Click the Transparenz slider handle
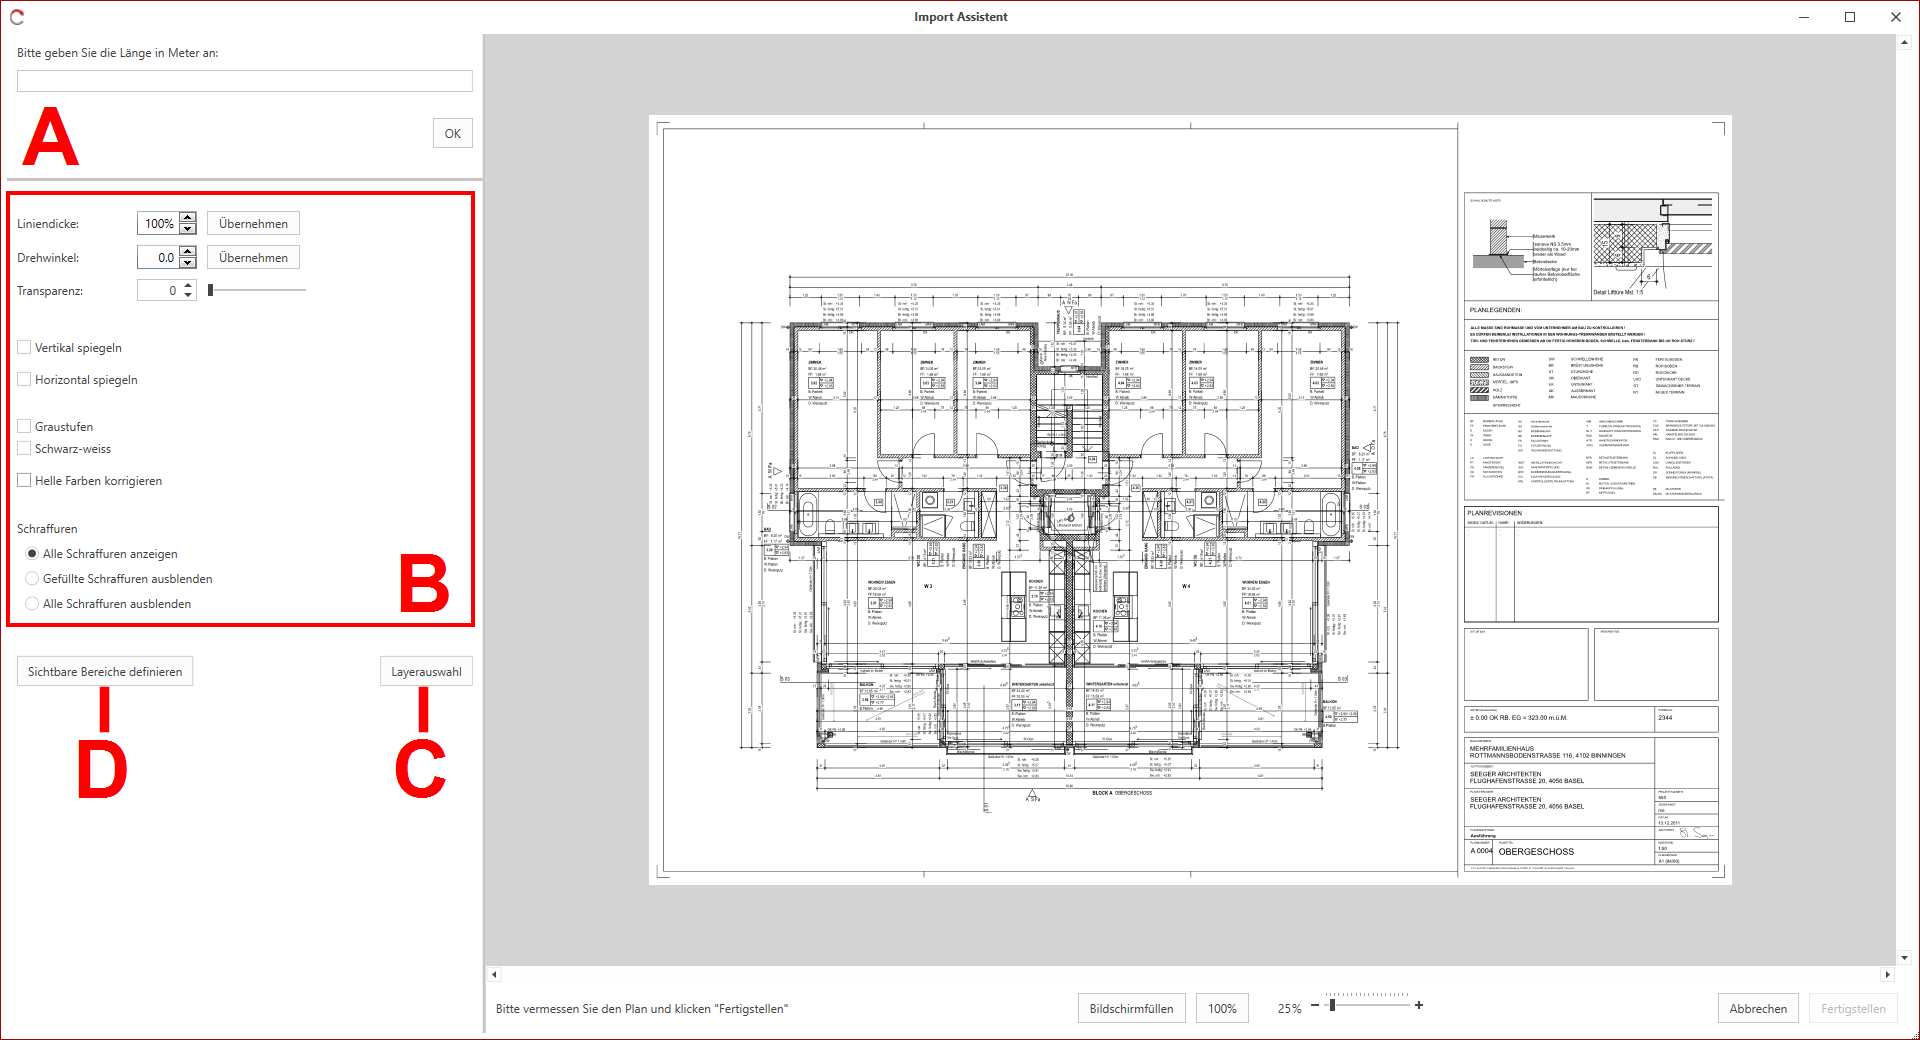 pos(210,290)
